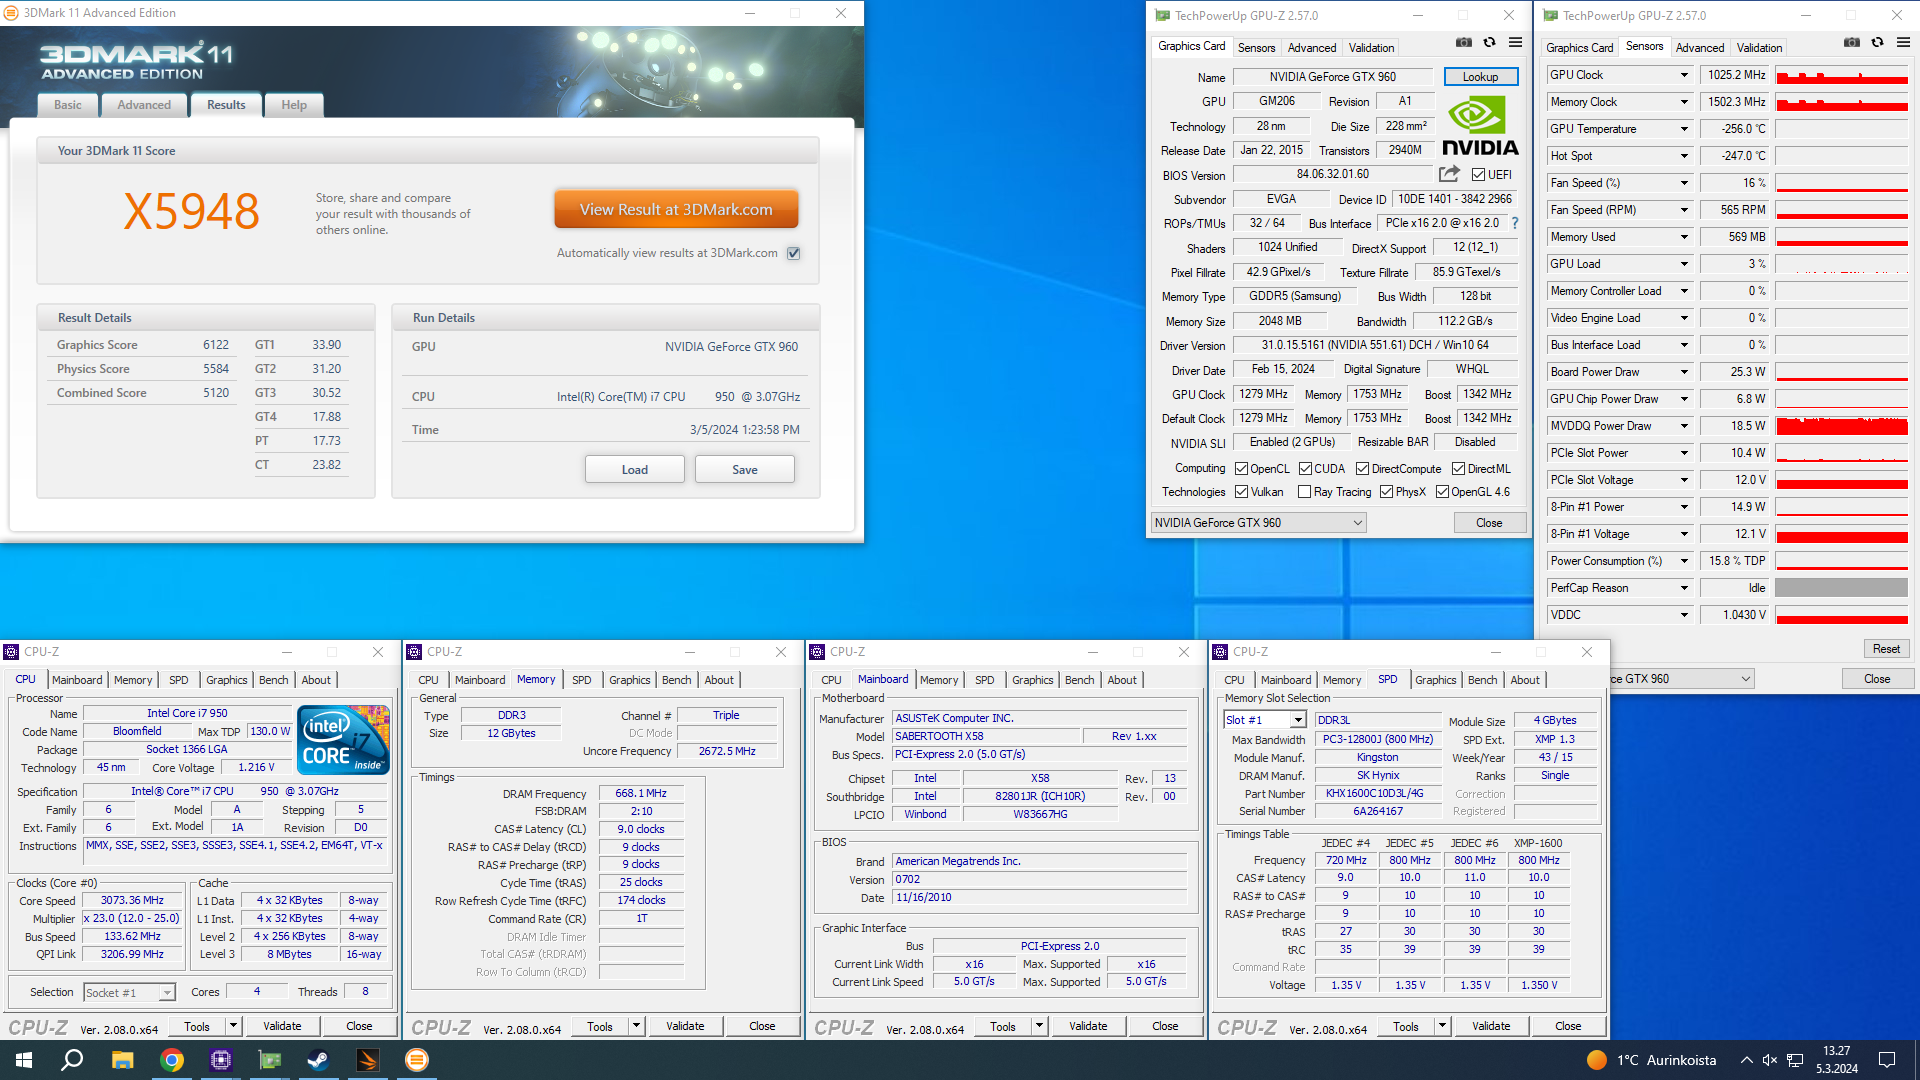Click the Lookup button in GPU-Z

click(1481, 77)
